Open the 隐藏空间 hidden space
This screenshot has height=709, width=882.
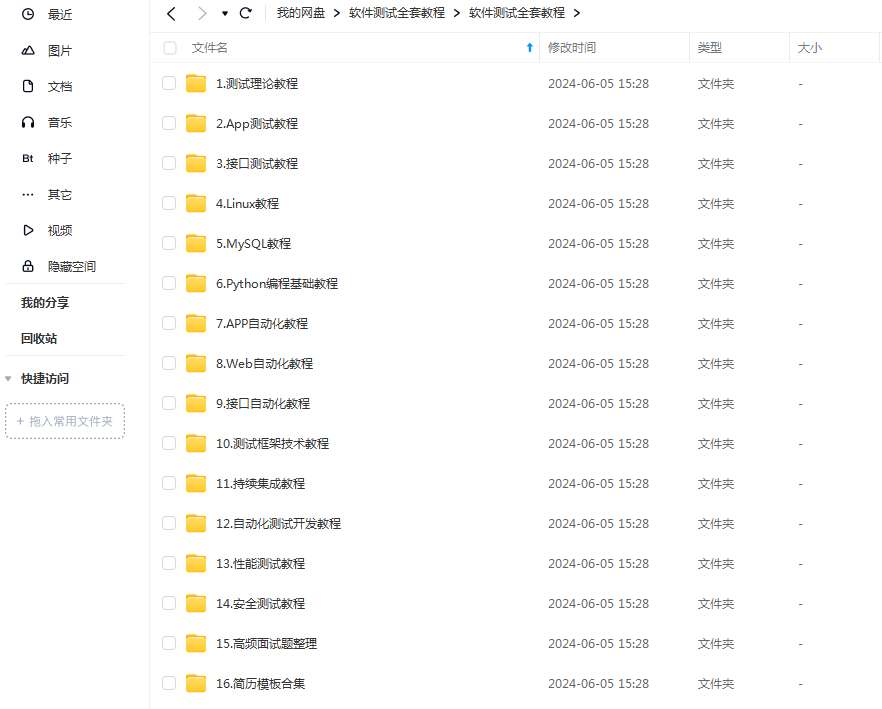point(59,266)
